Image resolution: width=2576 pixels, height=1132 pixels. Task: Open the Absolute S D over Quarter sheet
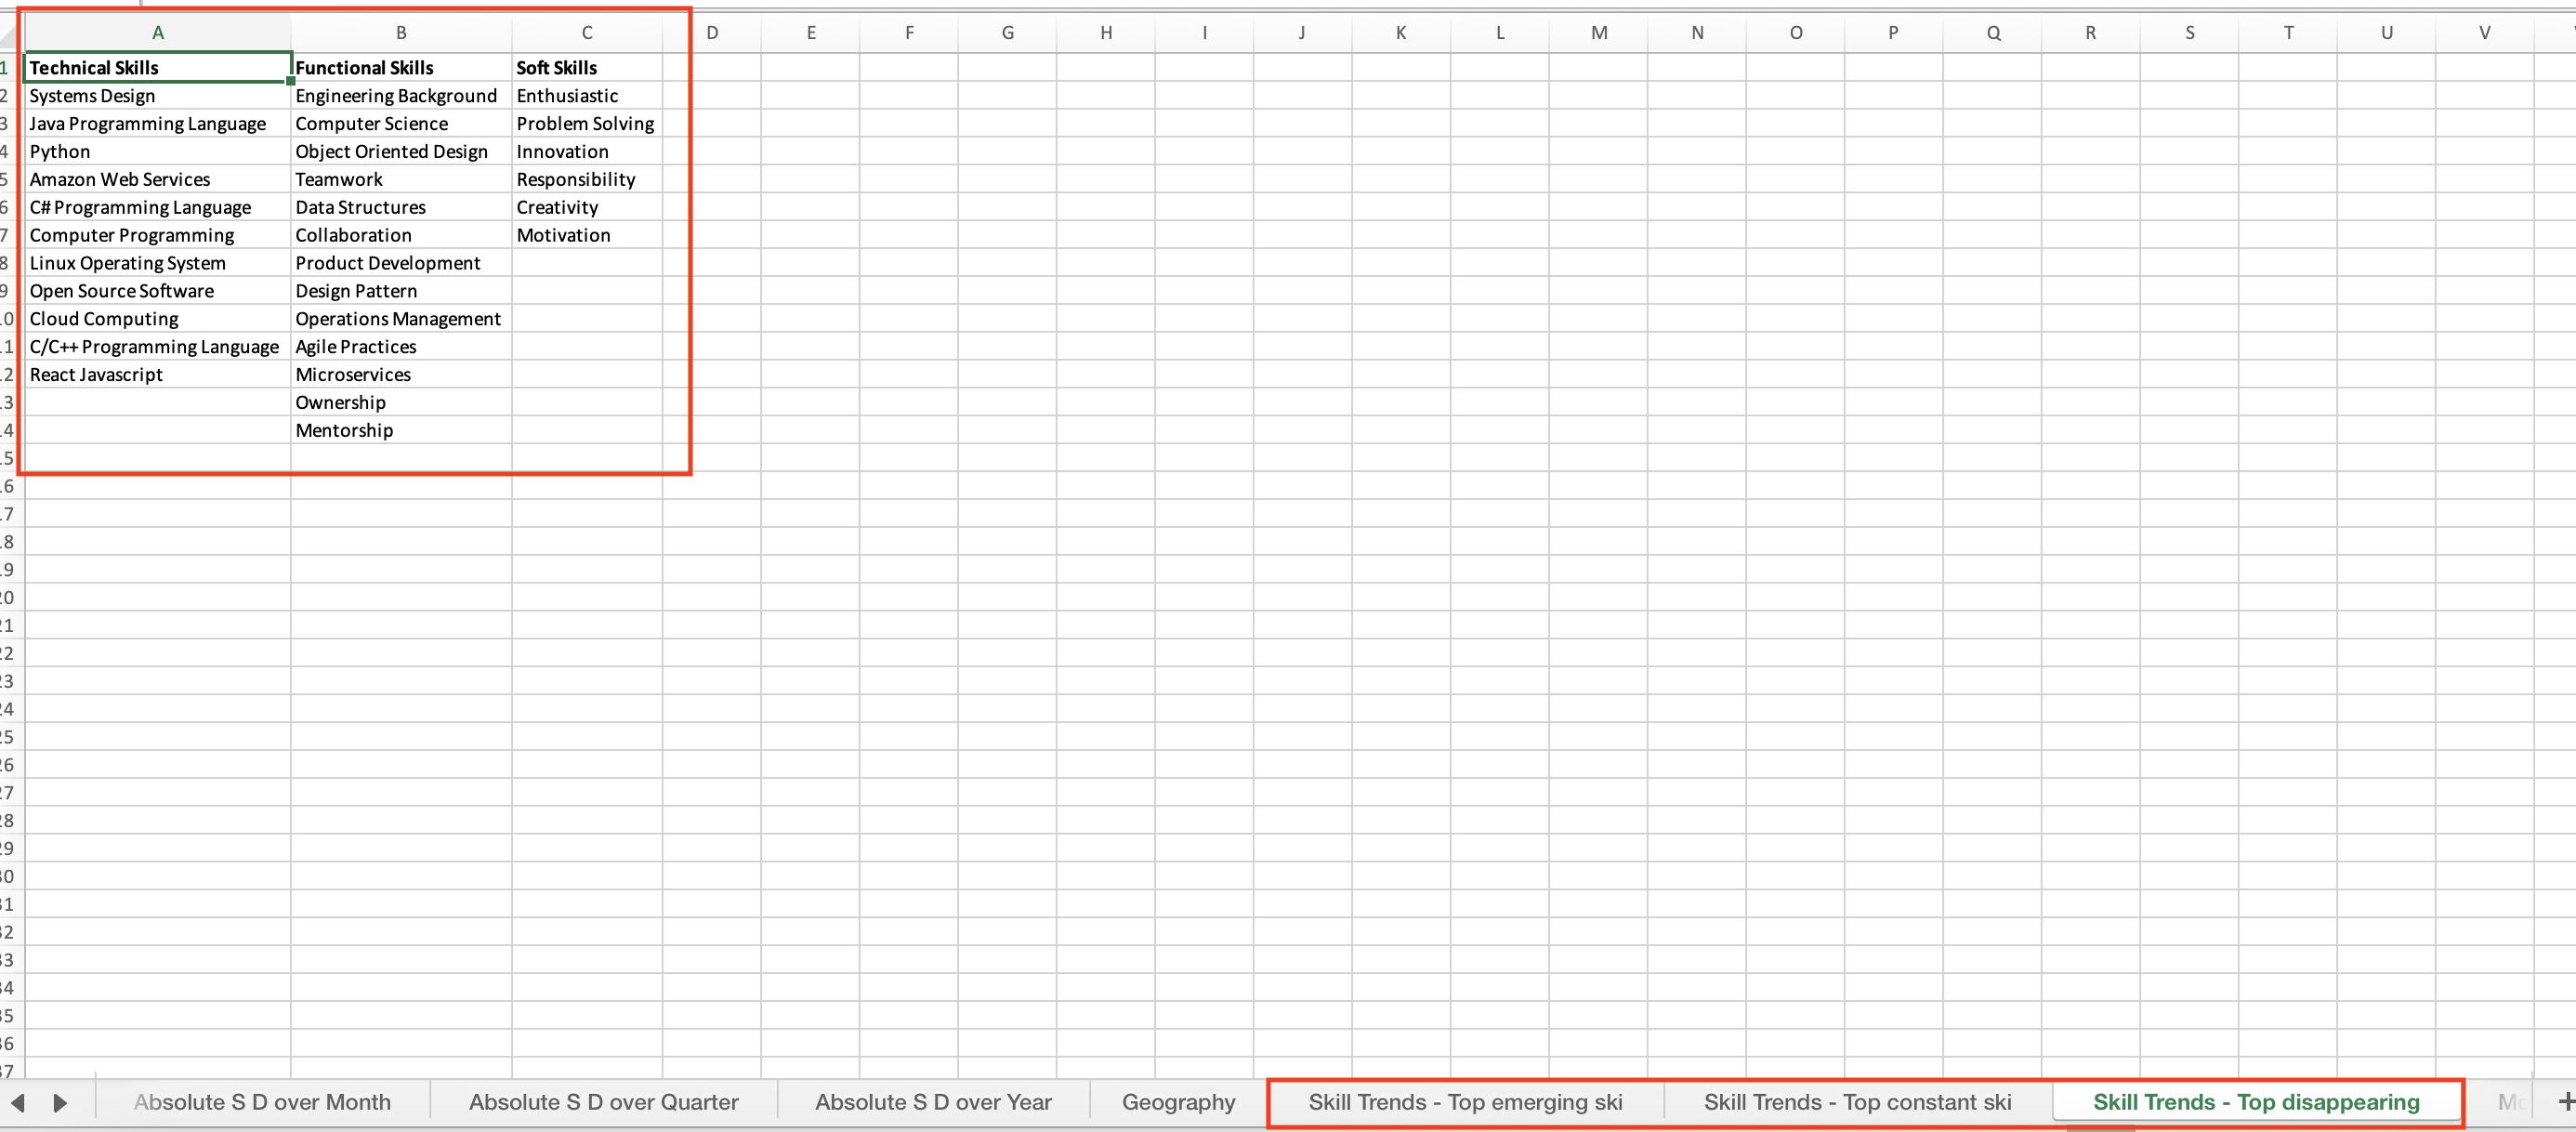coord(603,1102)
